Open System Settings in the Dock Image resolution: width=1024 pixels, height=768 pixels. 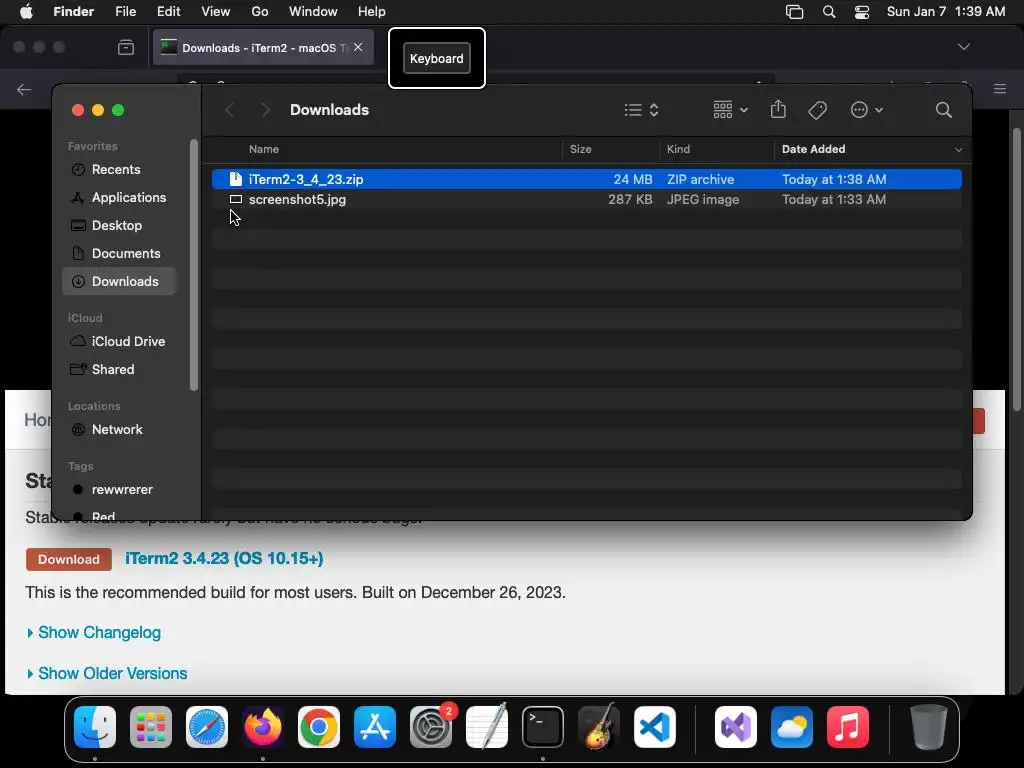click(x=431, y=727)
